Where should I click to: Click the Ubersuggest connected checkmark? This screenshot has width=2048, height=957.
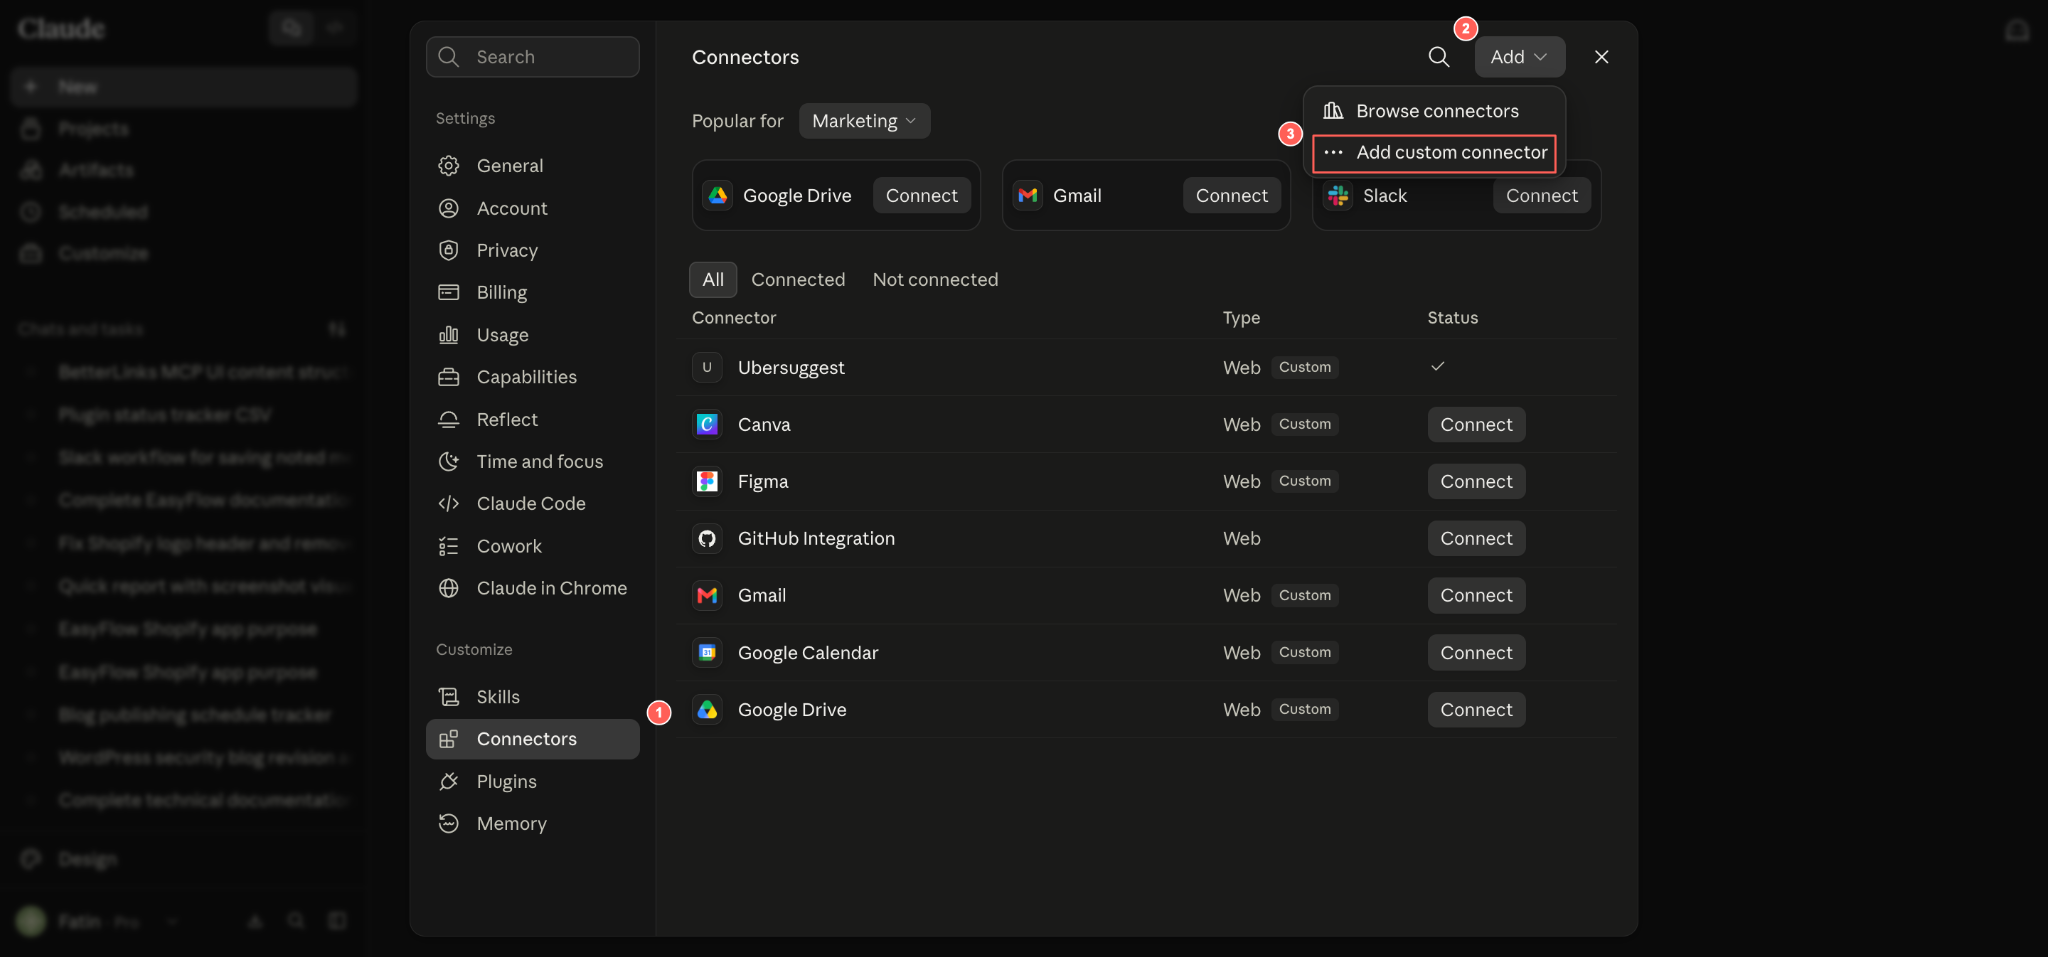[x=1437, y=366]
